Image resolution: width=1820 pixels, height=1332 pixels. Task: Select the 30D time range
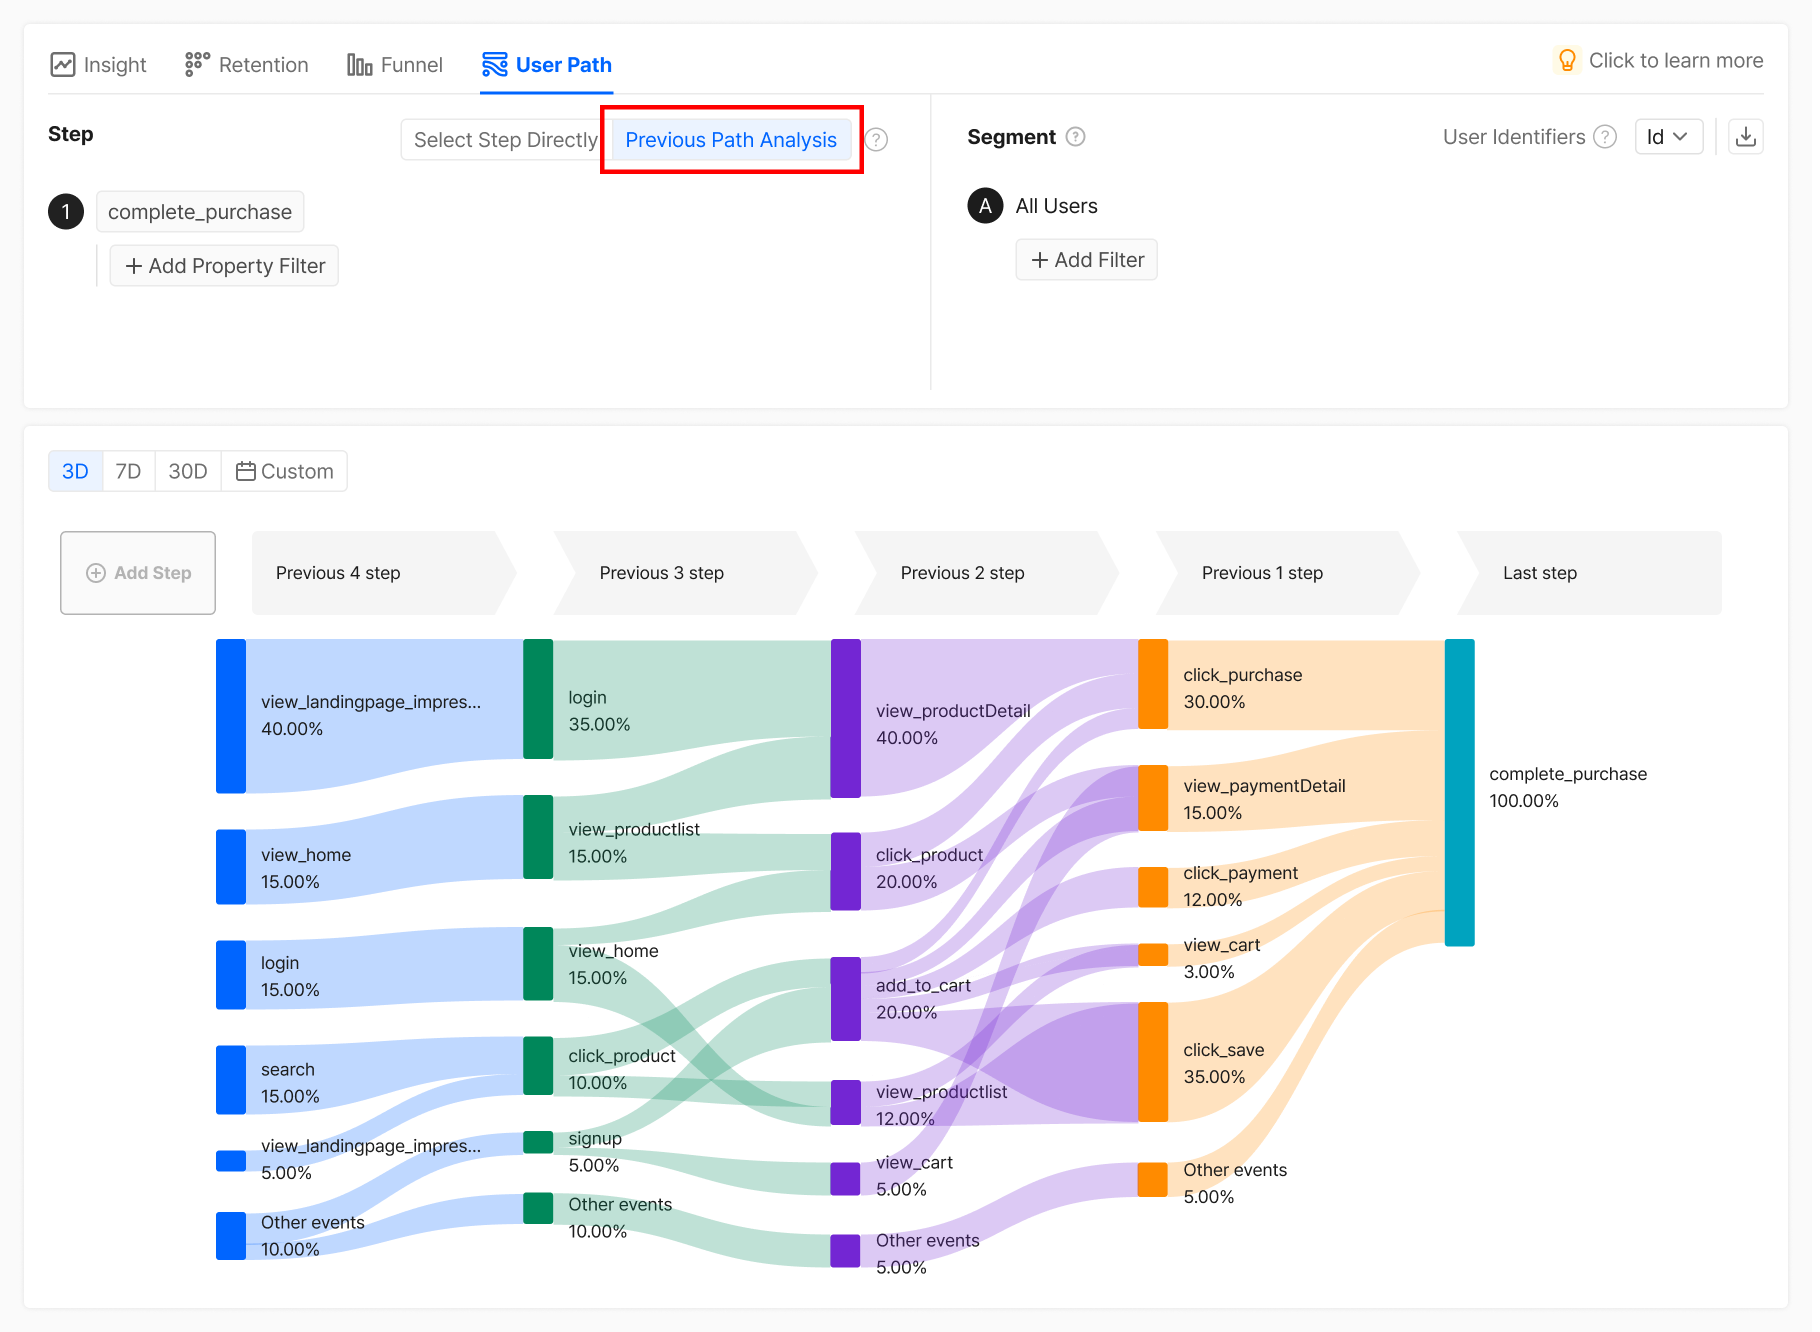tap(188, 471)
